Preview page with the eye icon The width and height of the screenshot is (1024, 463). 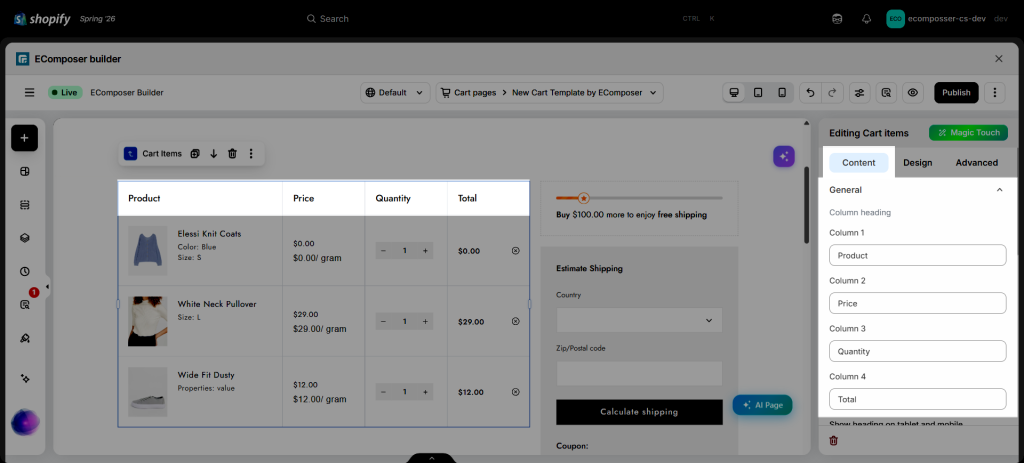coord(913,93)
